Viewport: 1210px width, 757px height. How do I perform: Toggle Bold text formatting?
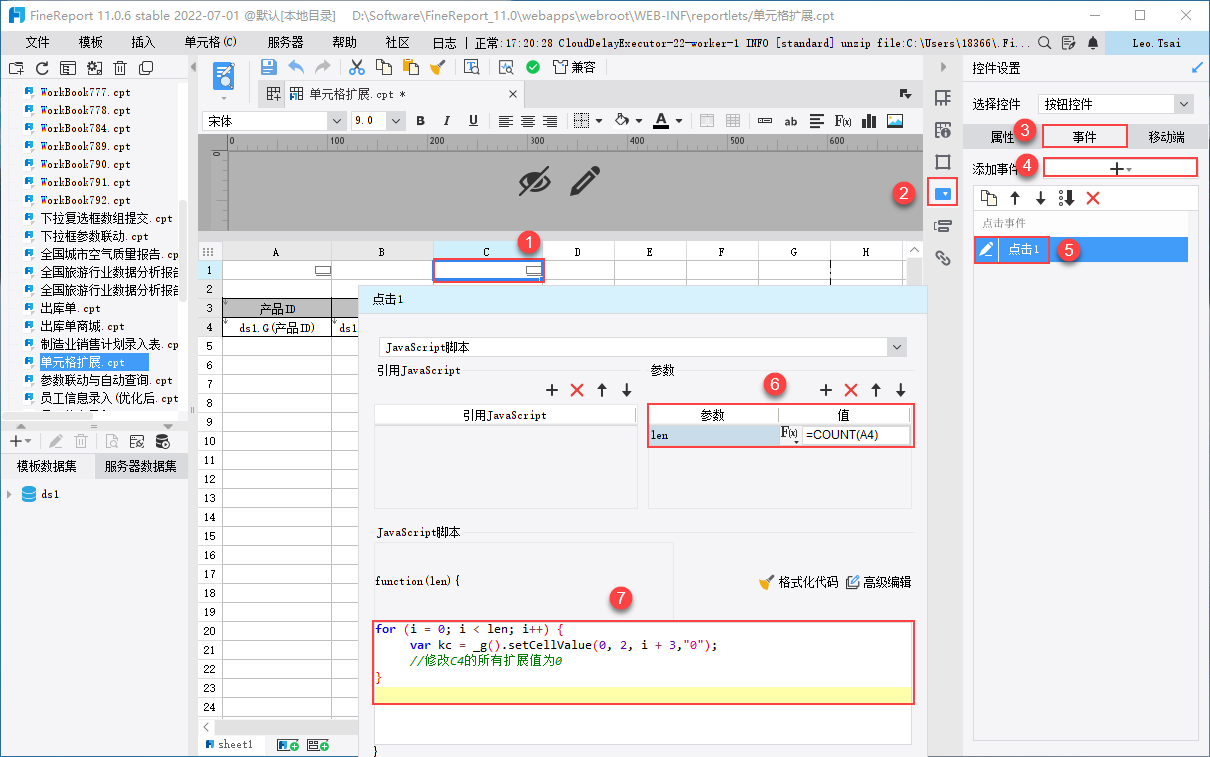tap(420, 121)
